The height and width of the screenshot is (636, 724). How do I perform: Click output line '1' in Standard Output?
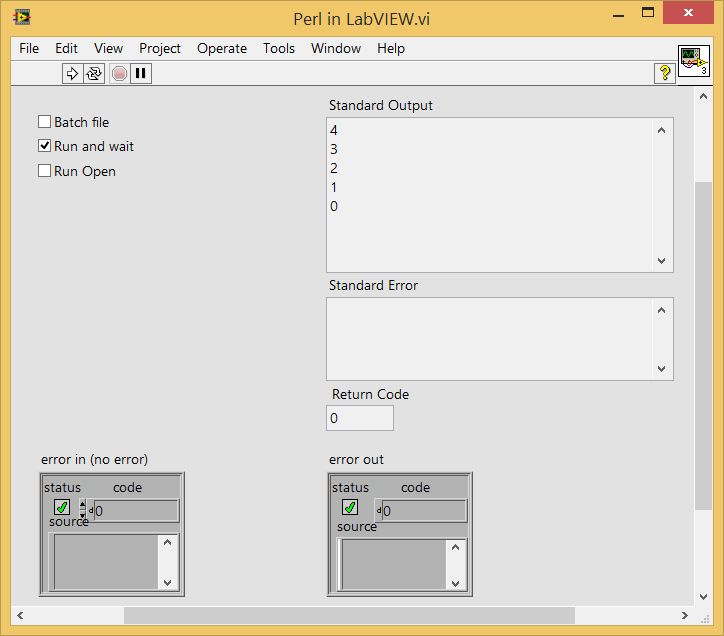[334, 187]
